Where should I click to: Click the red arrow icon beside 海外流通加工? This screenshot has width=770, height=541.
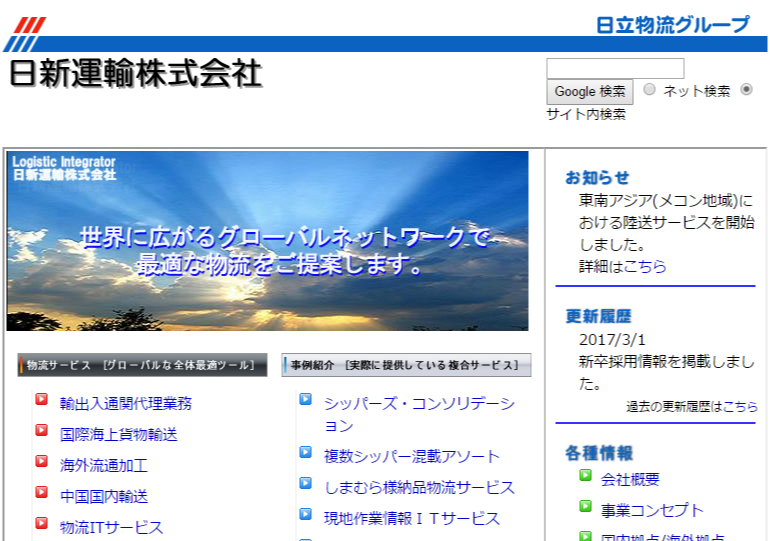(42, 461)
